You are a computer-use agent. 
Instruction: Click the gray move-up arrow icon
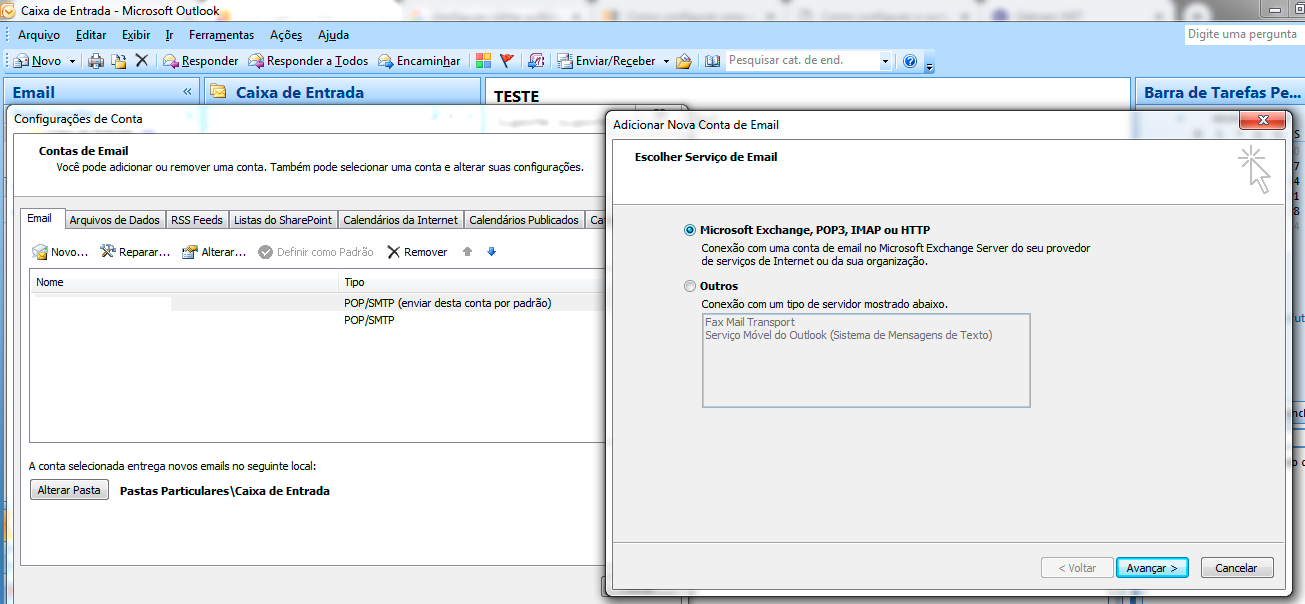(467, 252)
